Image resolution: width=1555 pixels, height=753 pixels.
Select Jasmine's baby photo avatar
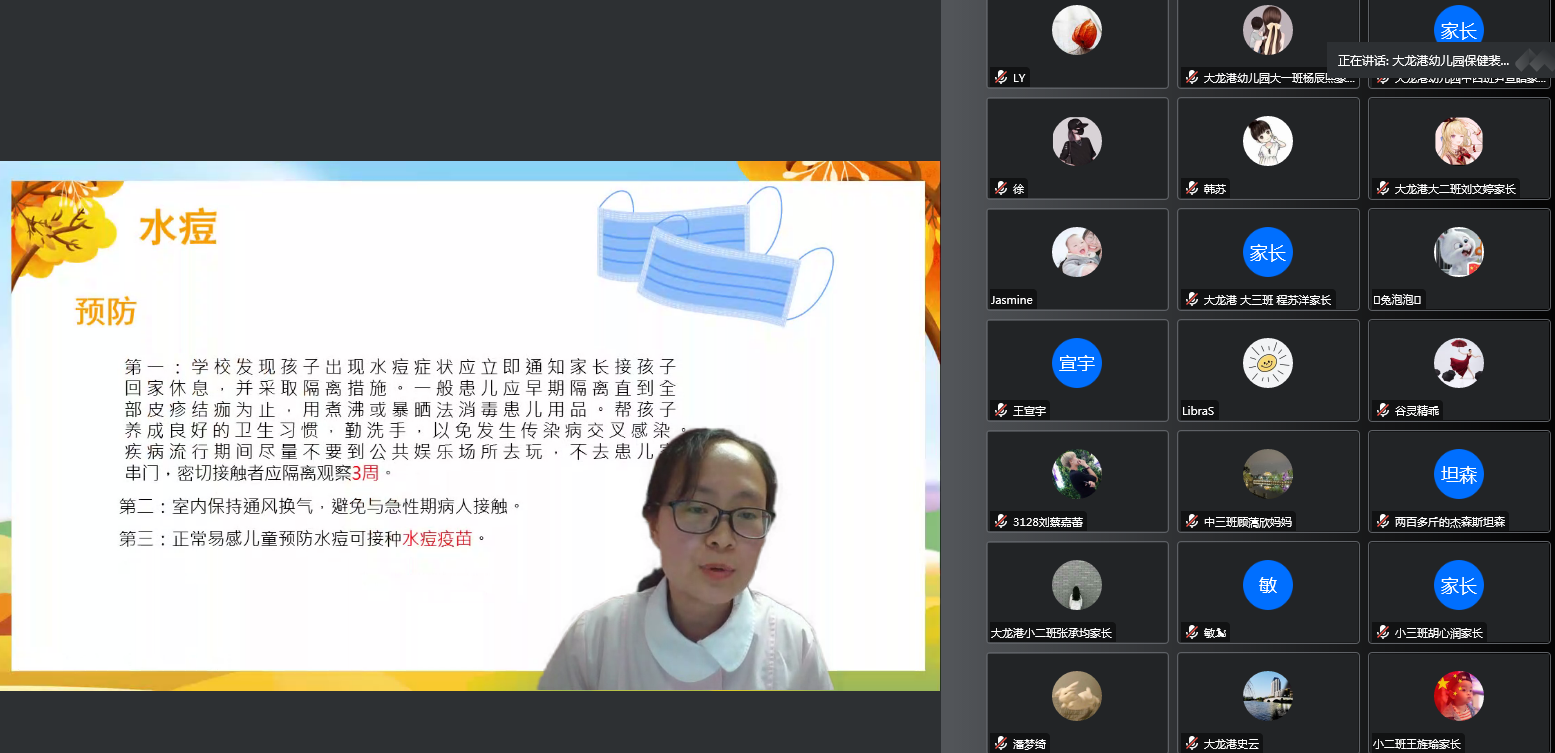1077,252
